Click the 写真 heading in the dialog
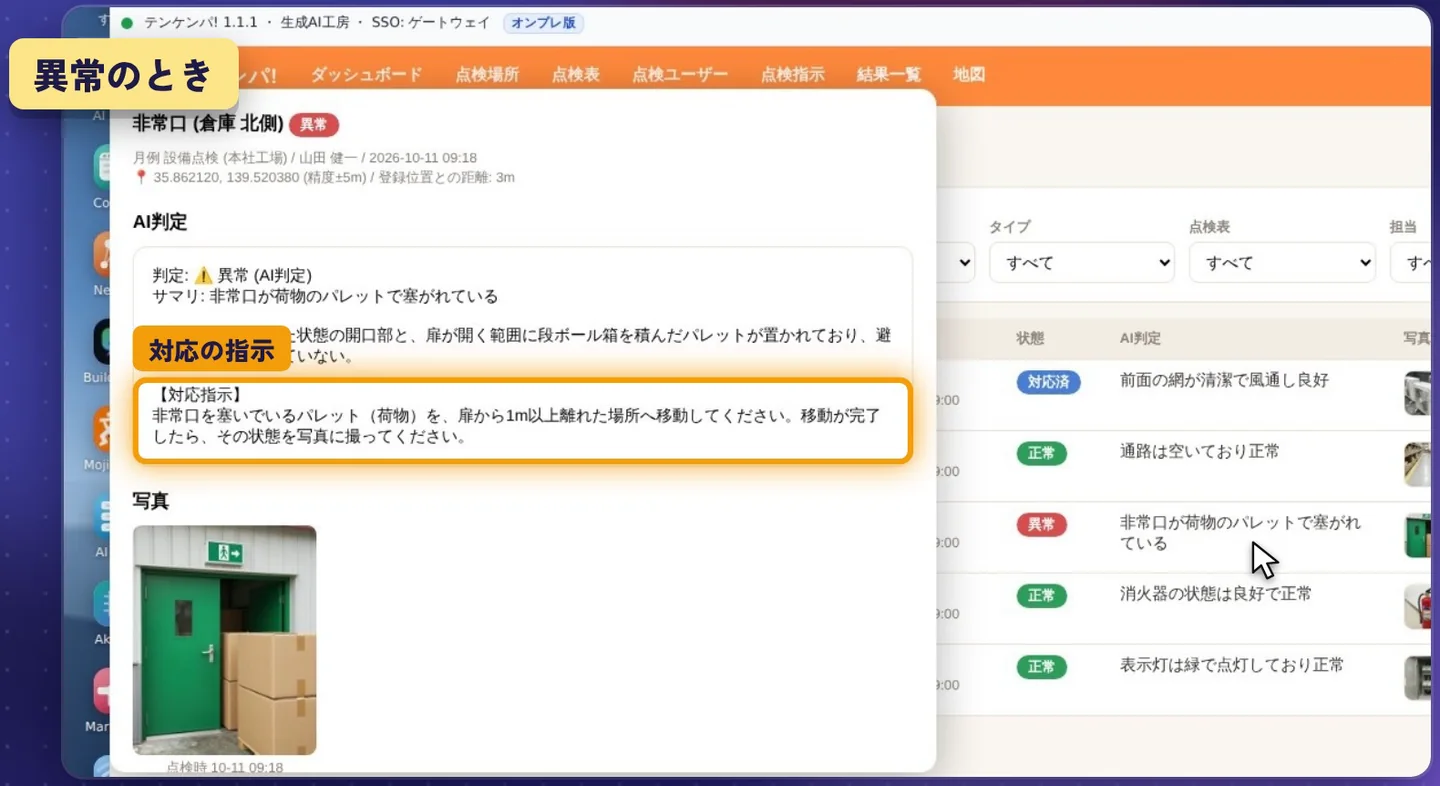The height and width of the screenshot is (786, 1440). [151, 501]
